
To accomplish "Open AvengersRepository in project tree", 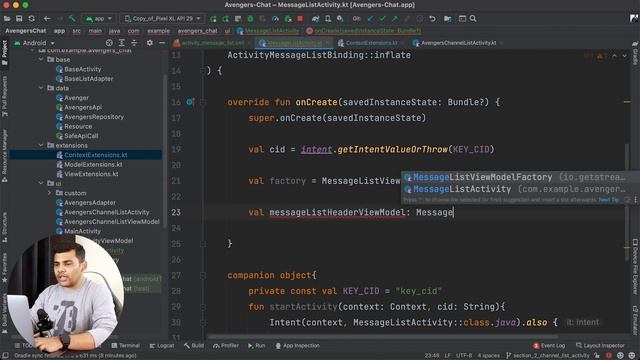I will tap(90, 117).
